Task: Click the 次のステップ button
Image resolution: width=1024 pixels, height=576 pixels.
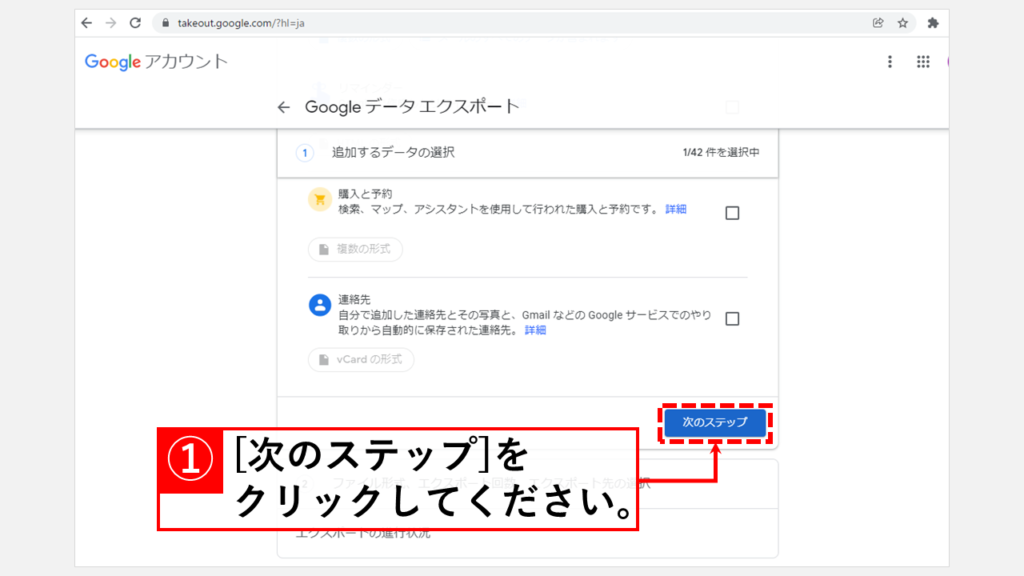Action: click(715, 423)
